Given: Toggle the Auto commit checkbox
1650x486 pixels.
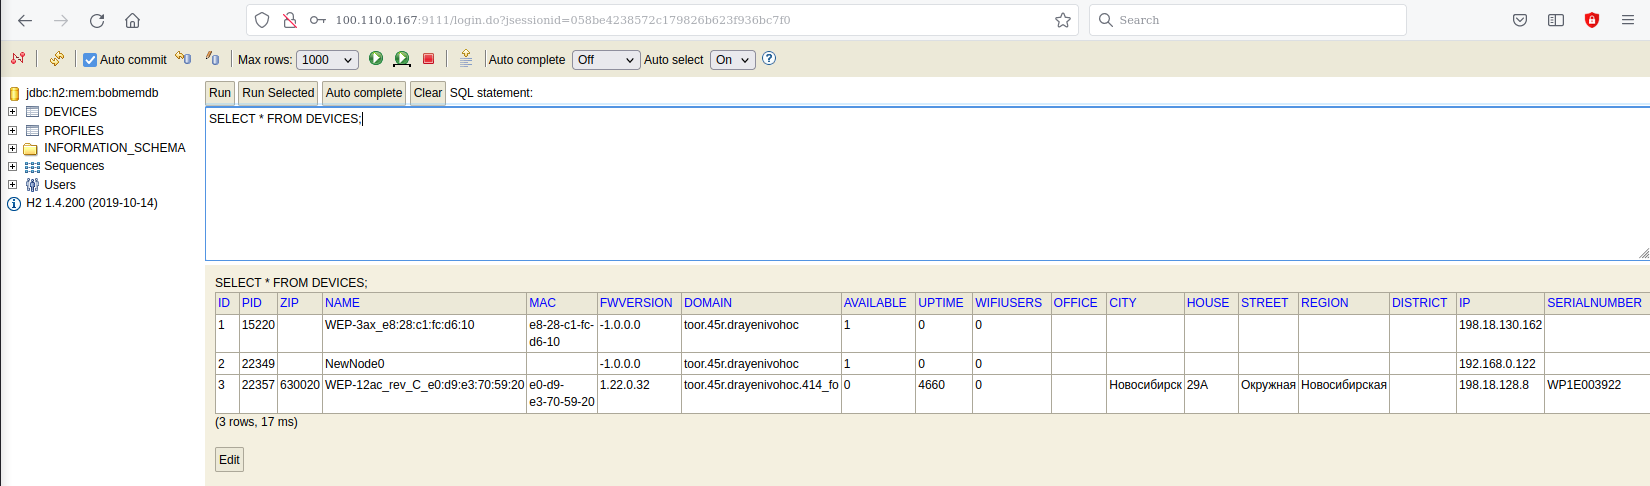Looking at the screenshot, I should click(x=90, y=60).
